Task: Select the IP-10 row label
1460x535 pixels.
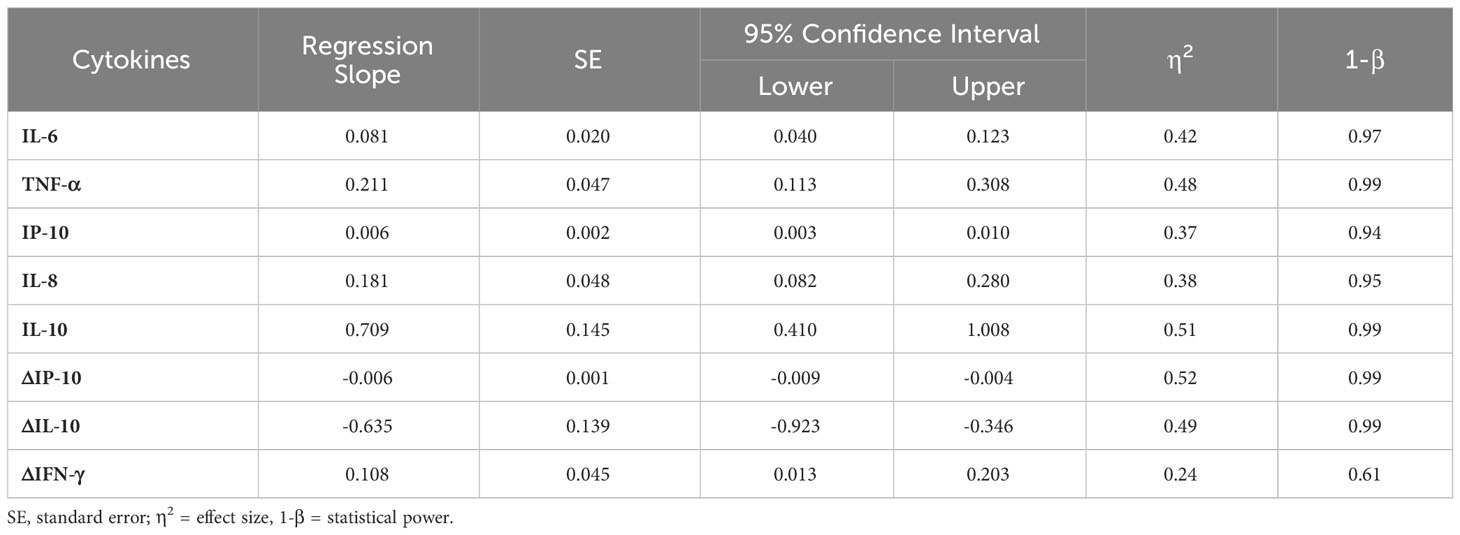Action: point(46,232)
